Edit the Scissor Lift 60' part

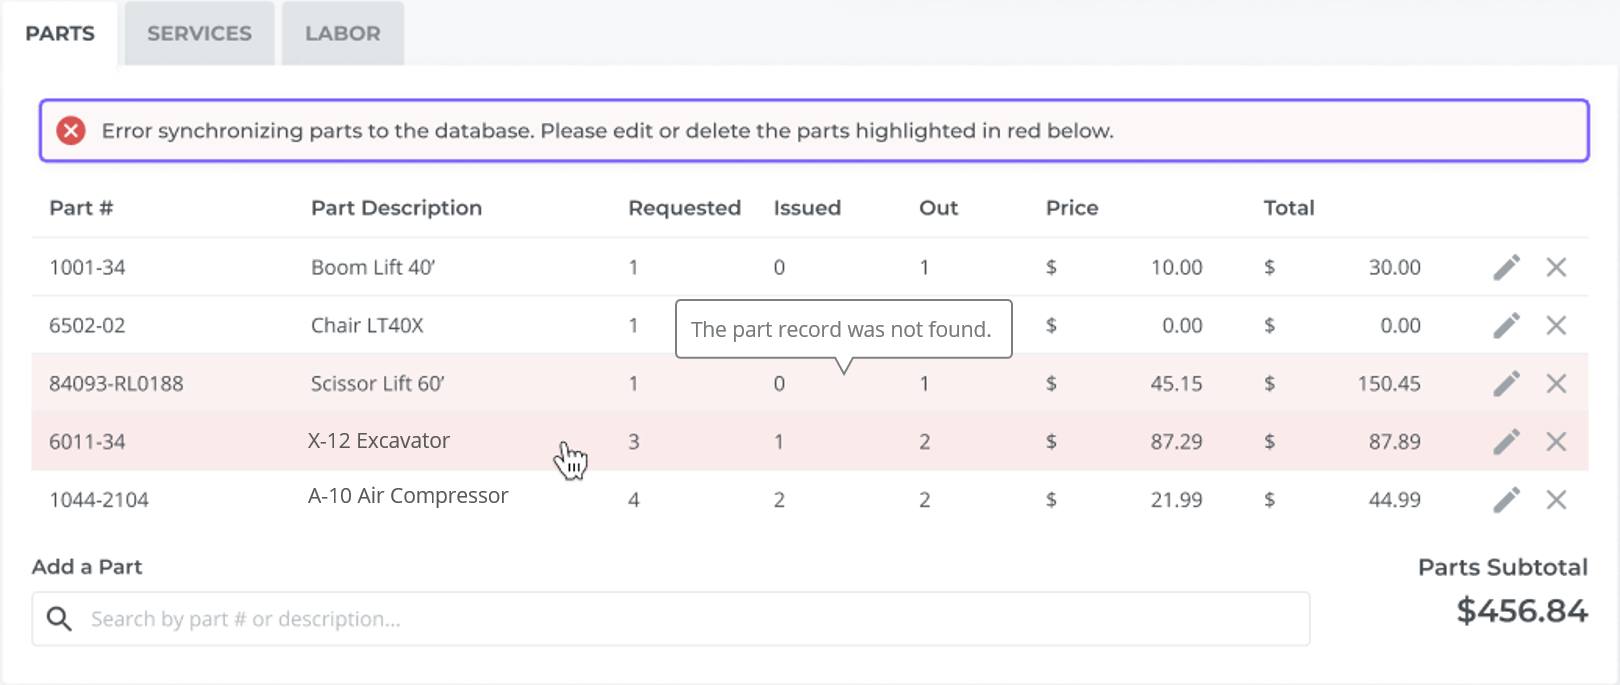[x=1506, y=383]
